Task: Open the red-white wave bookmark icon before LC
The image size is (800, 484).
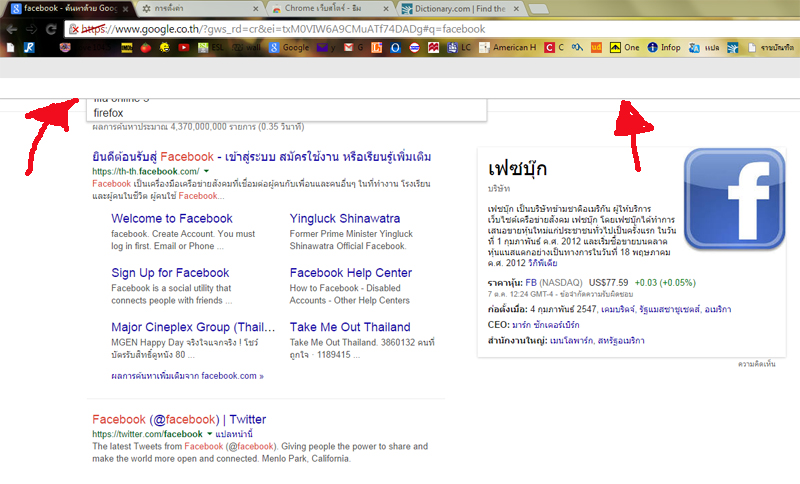Action: coord(433,47)
